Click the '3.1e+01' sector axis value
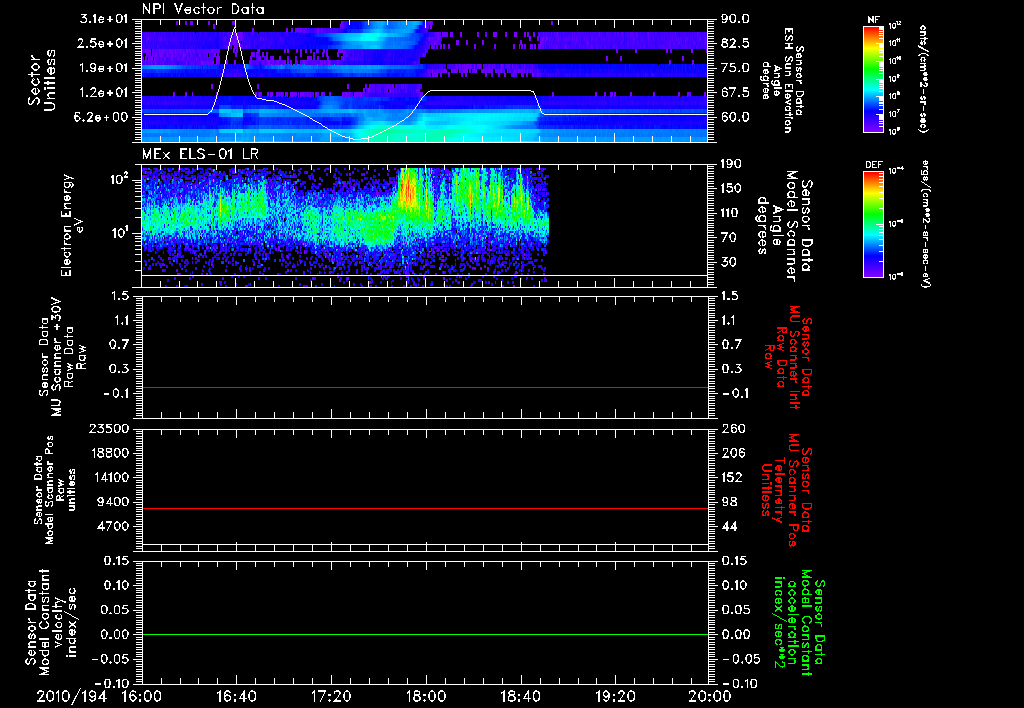The image size is (1024, 708). tap(104, 19)
